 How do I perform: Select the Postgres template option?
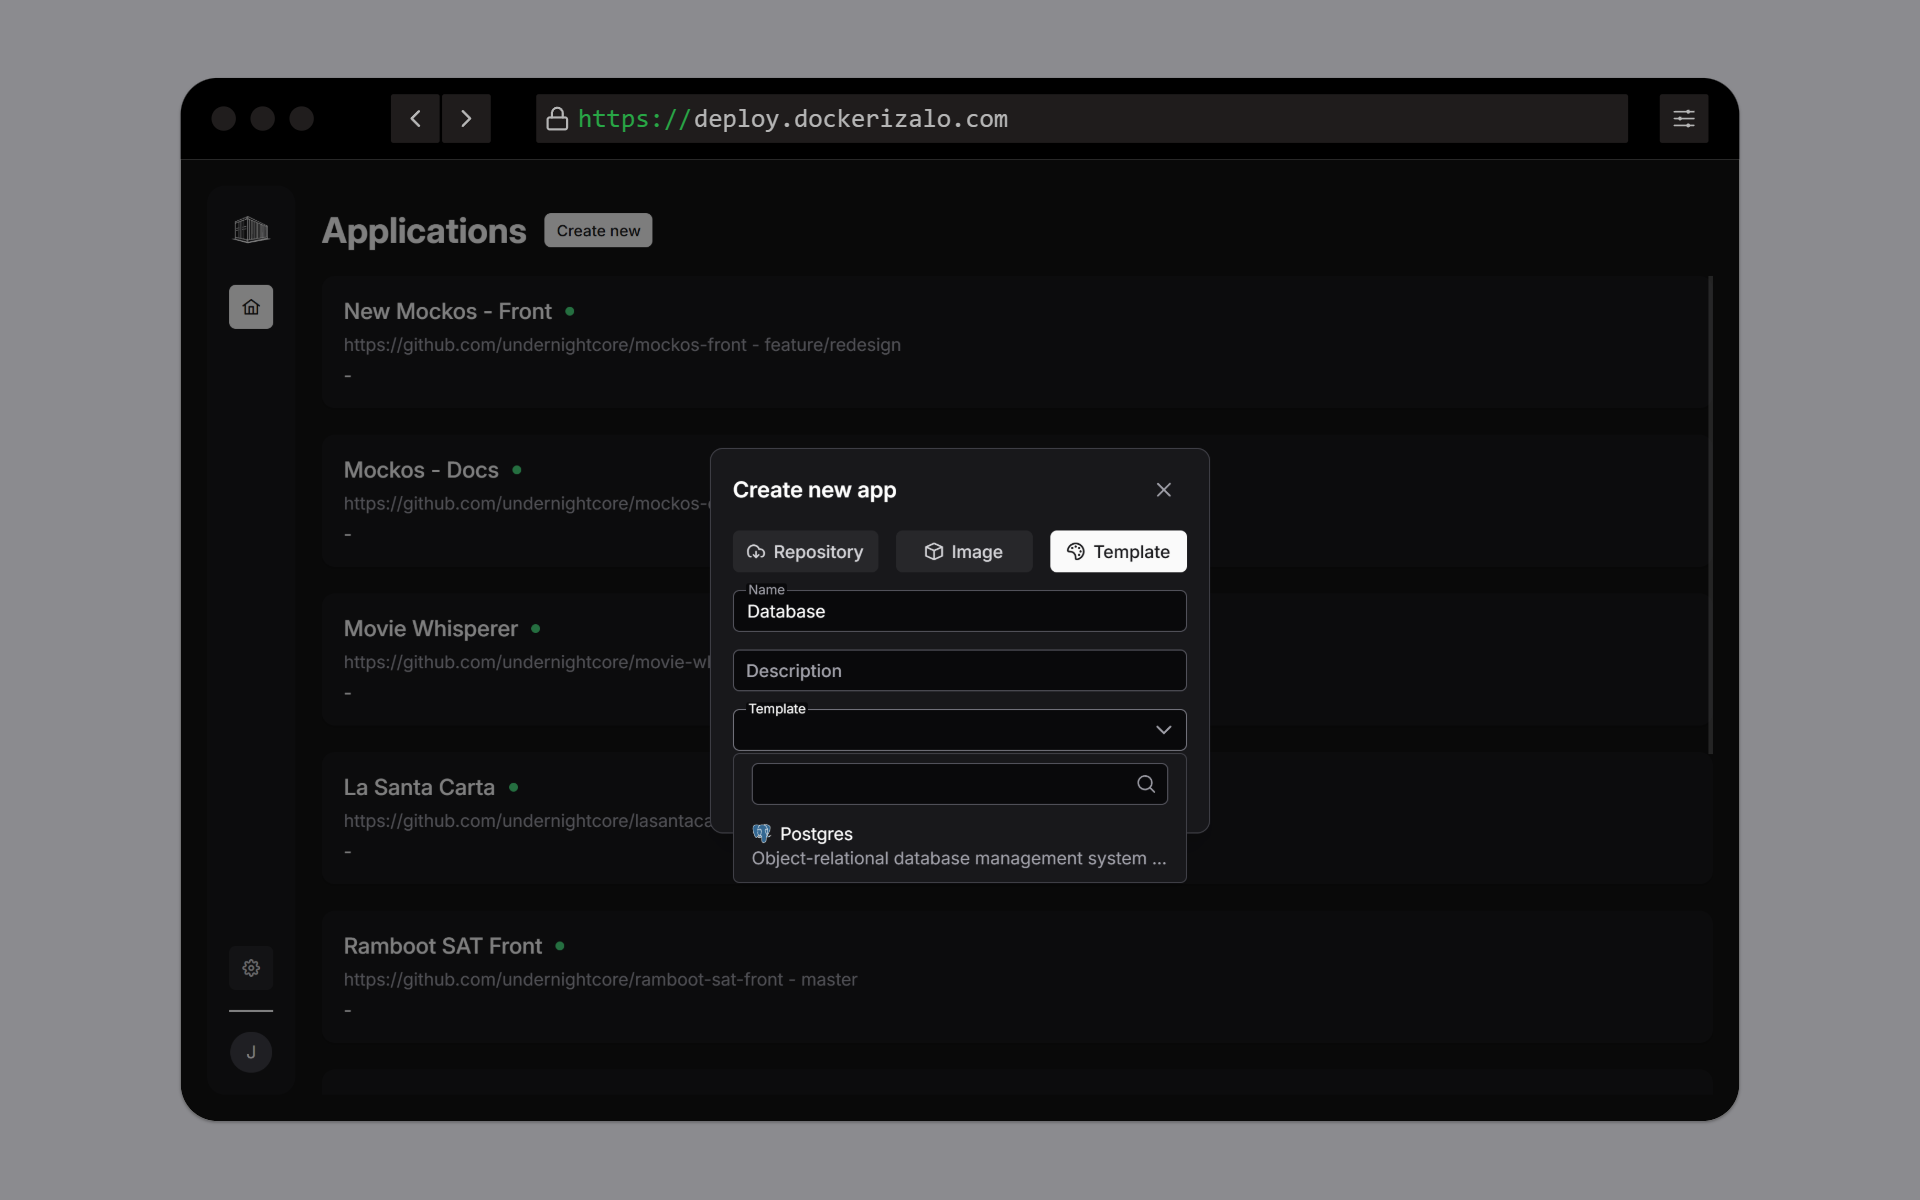click(x=959, y=846)
